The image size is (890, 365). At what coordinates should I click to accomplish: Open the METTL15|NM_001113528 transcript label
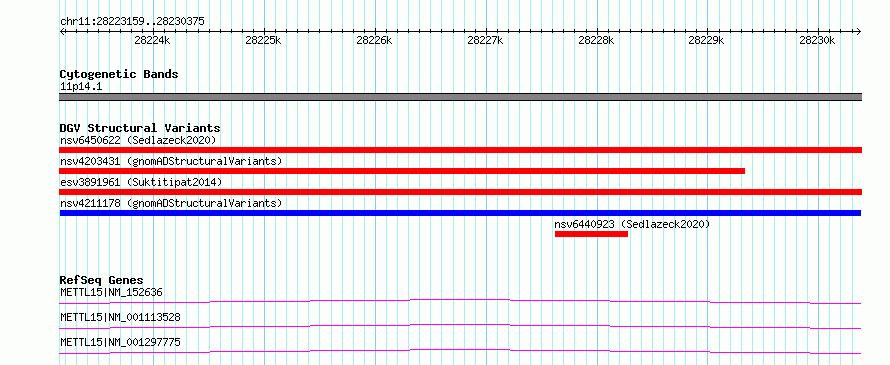120,317
